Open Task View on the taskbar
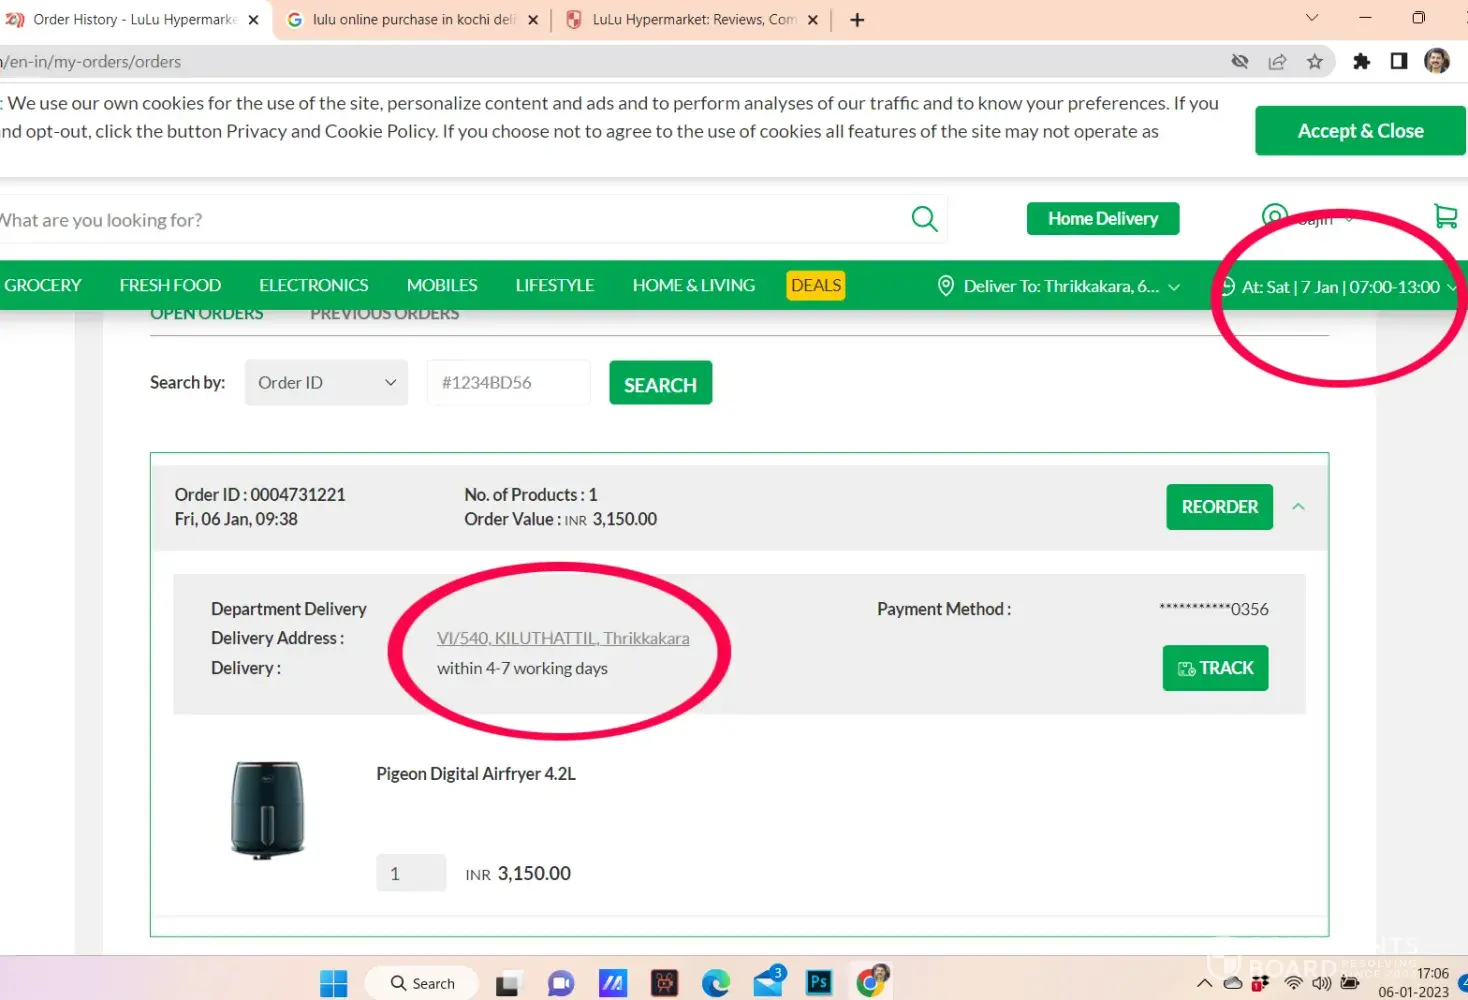The width and height of the screenshot is (1468, 1000). [508, 983]
